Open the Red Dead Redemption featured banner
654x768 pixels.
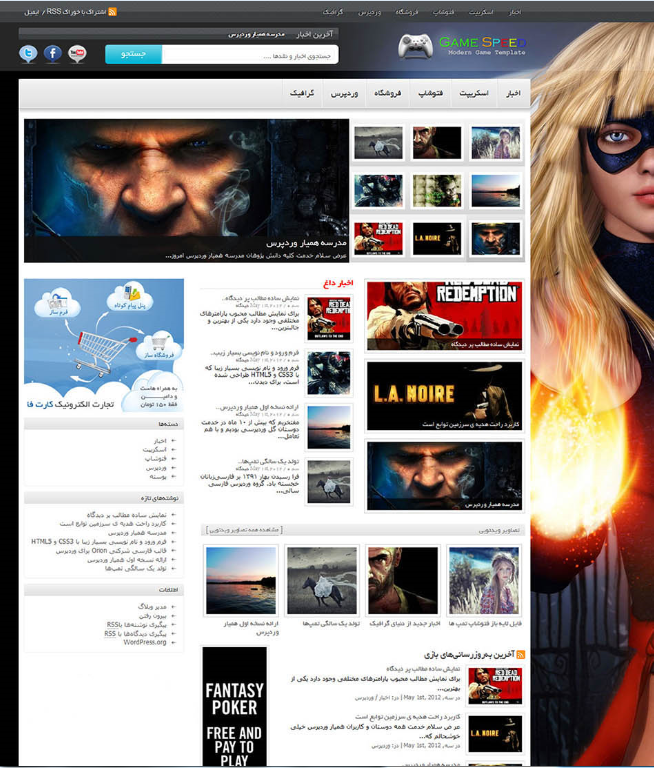pyautogui.click(x=443, y=315)
